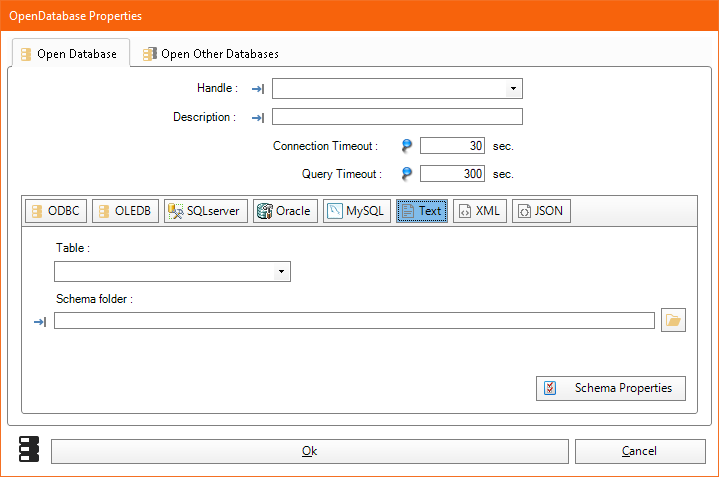Viewport: 719px width, 477px height.
Task: Select the Text connection type
Action: point(422,211)
